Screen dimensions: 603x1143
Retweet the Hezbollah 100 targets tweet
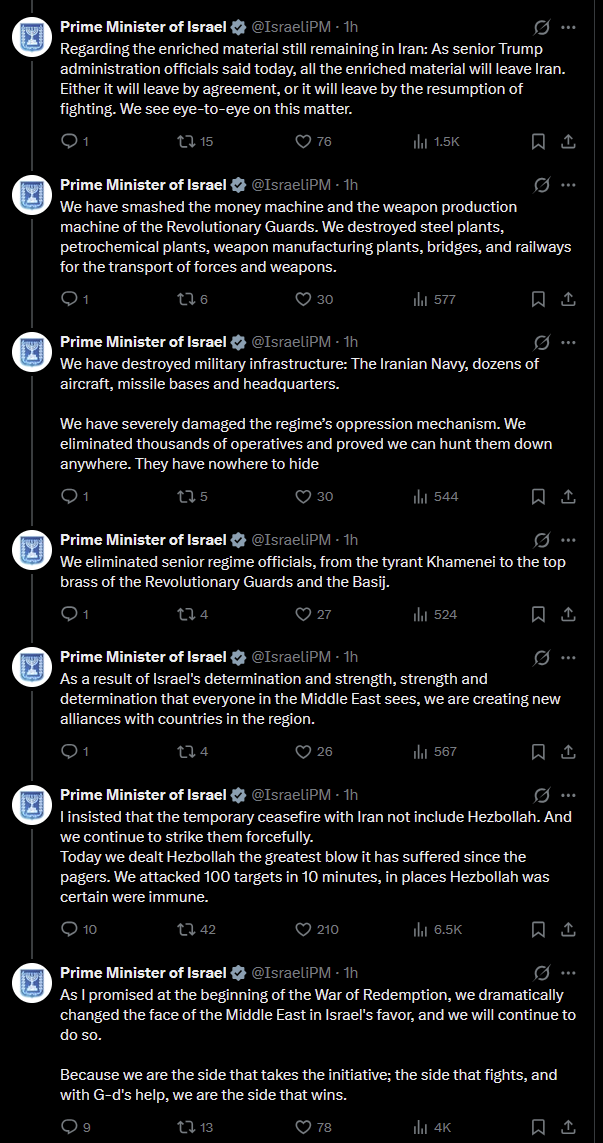[x=184, y=929]
